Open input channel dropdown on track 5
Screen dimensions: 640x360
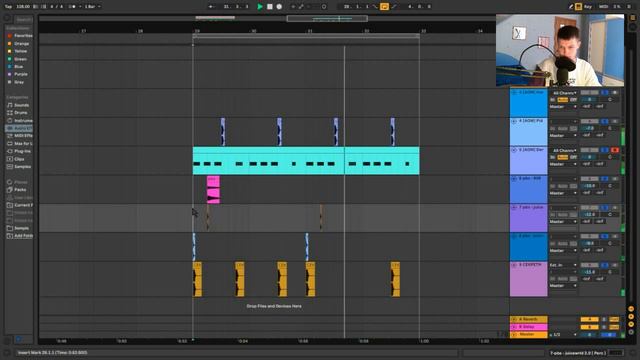click(x=563, y=151)
